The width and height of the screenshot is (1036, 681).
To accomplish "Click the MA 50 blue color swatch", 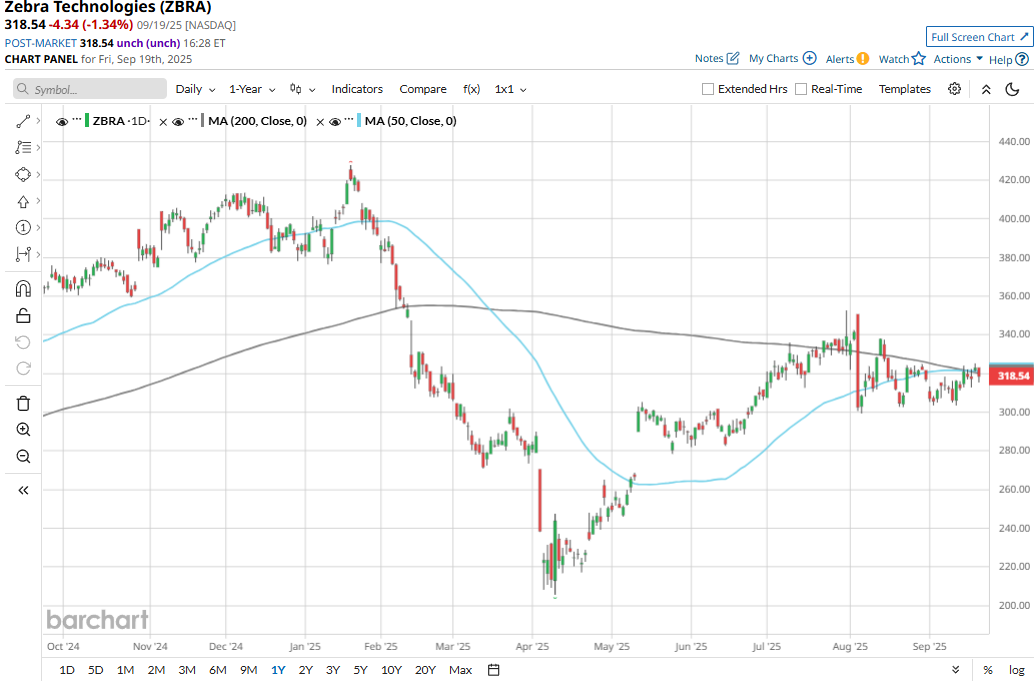I will pyautogui.click(x=359, y=121).
